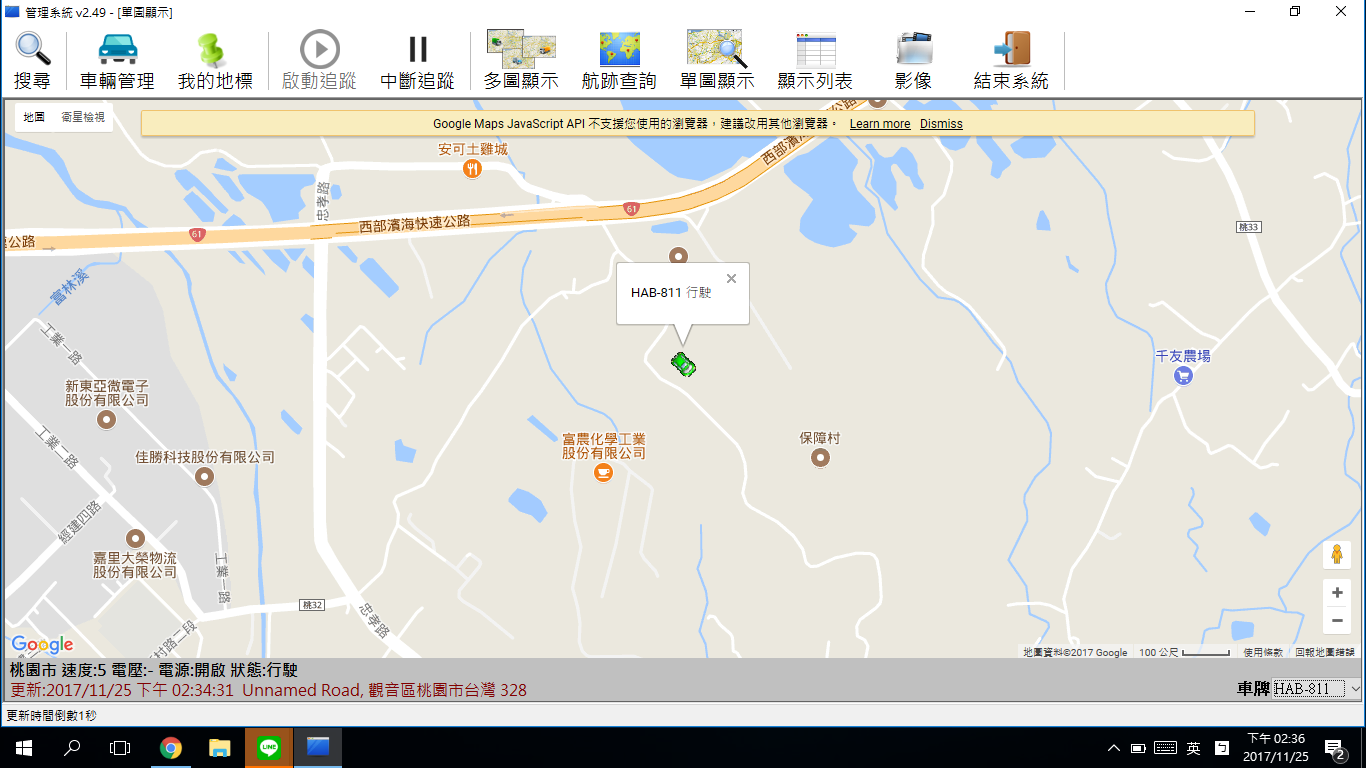Click the Street View pegman icon
Viewport: 1366px width, 768px height.
1337,554
